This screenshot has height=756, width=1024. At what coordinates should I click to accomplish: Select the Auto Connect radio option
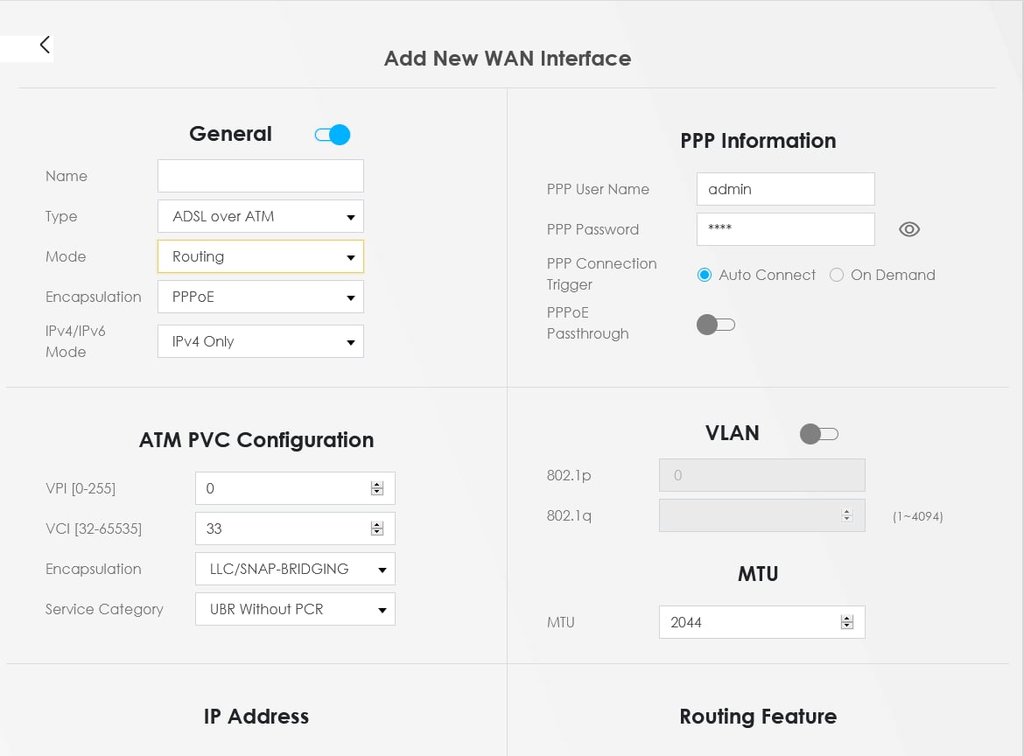tap(704, 275)
